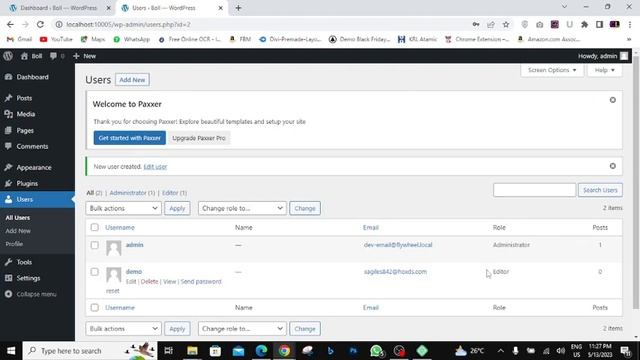Dismiss the Welcome to Paxxer notice
This screenshot has width=640, height=360.
tap(612, 100)
